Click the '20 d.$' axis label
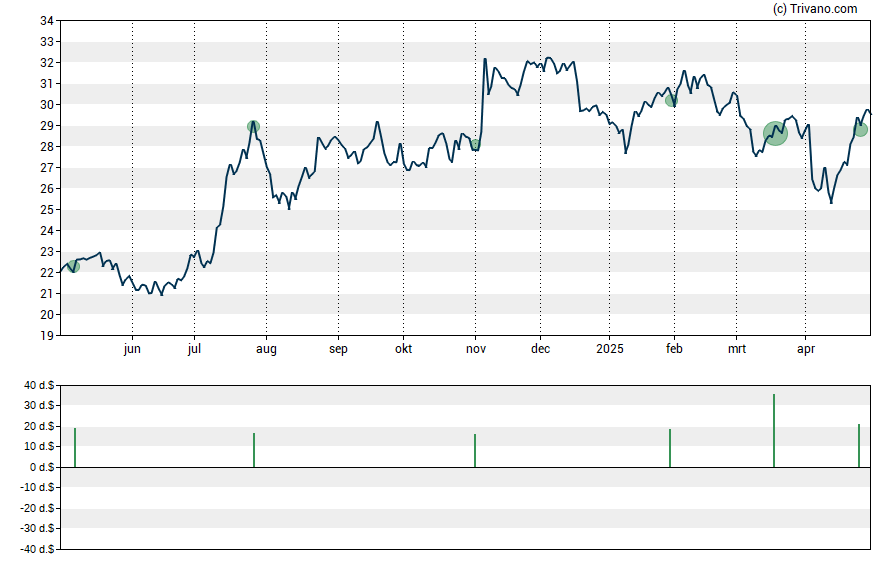The height and width of the screenshot is (565, 888). point(39,426)
